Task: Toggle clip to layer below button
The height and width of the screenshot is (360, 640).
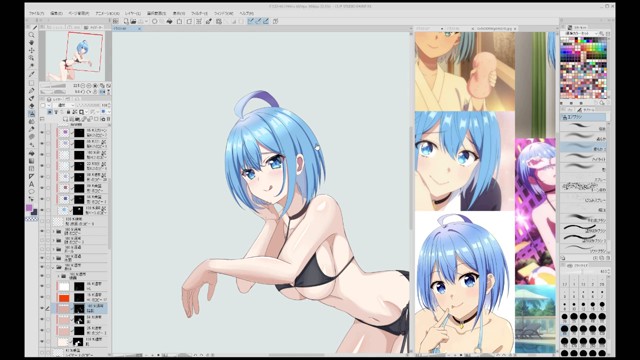Action: [x=50, y=112]
